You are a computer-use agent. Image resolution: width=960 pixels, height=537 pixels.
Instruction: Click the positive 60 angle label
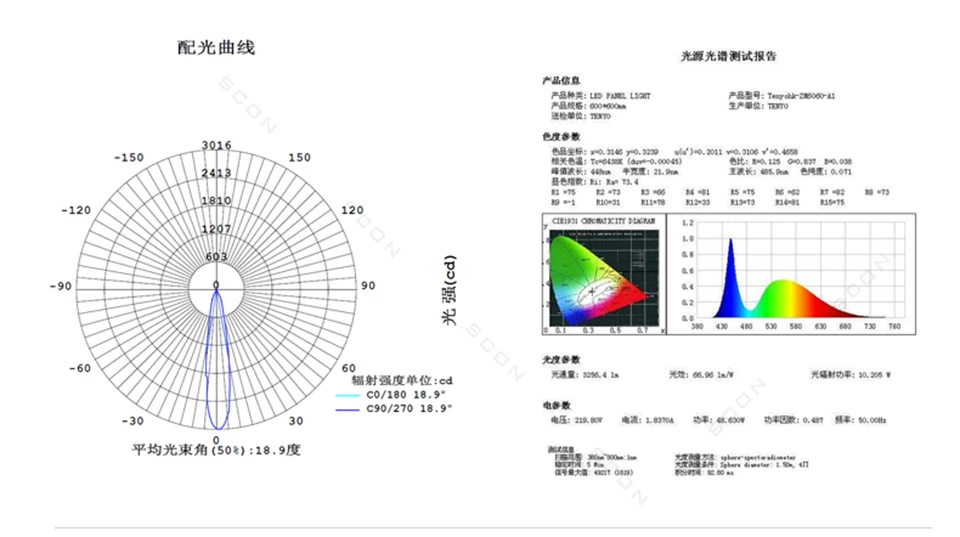(x=348, y=368)
